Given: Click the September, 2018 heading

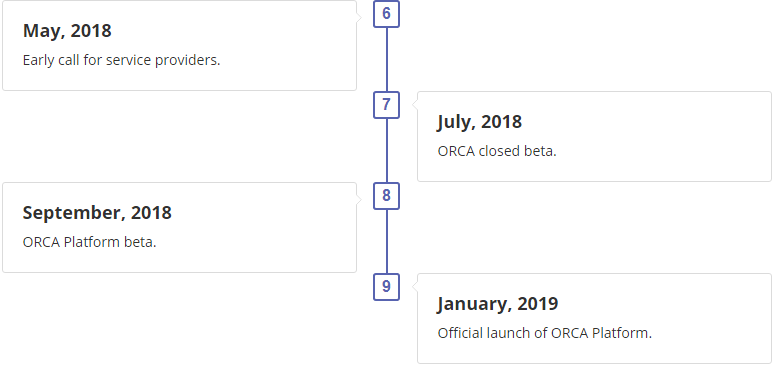Looking at the screenshot, I should tap(97, 213).
